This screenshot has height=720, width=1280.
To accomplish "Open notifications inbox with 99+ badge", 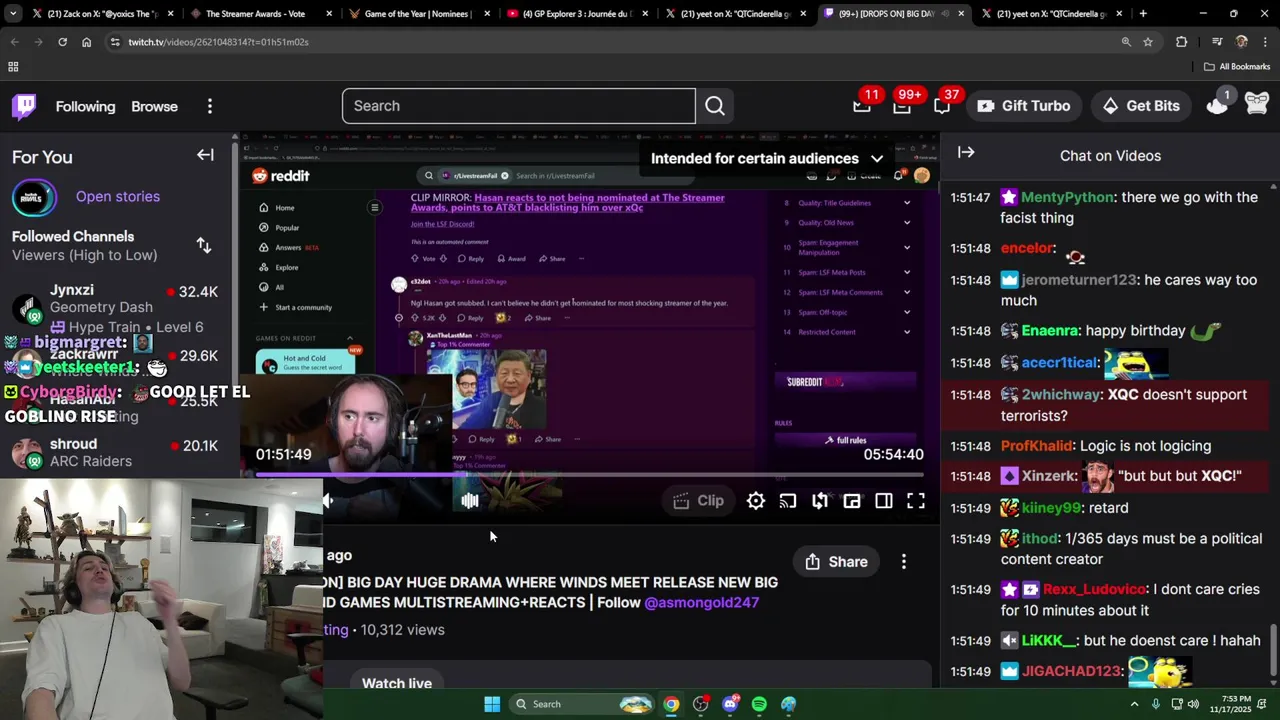I will click(x=902, y=105).
